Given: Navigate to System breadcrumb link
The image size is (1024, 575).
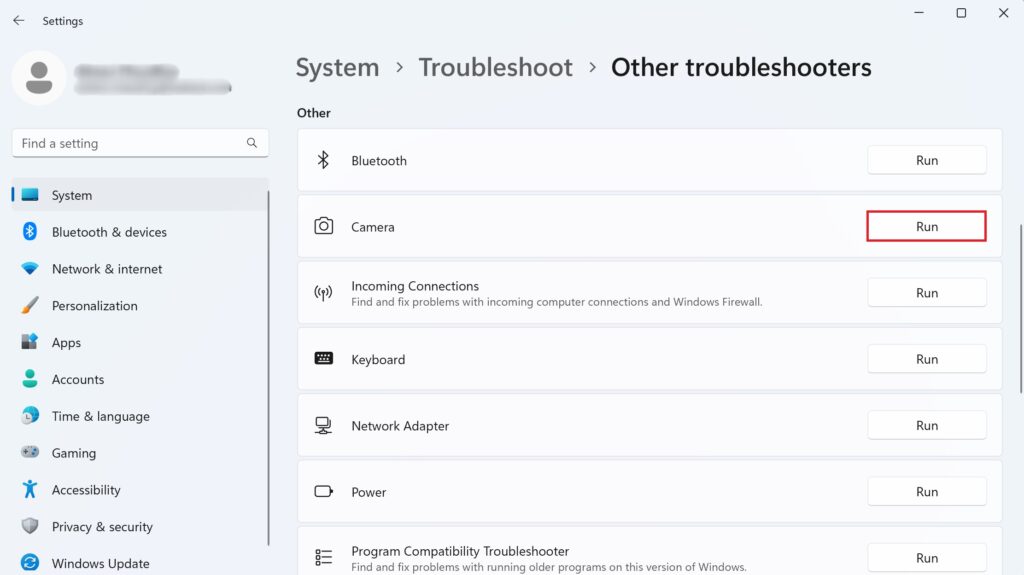Looking at the screenshot, I should point(337,68).
